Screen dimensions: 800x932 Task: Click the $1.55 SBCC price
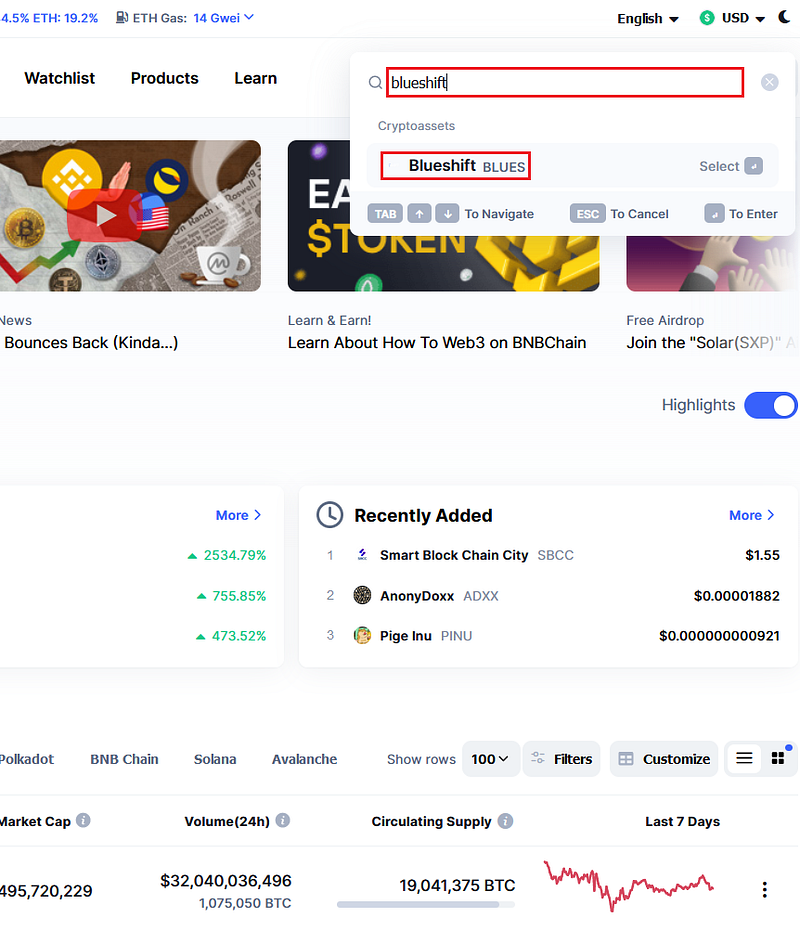(763, 555)
